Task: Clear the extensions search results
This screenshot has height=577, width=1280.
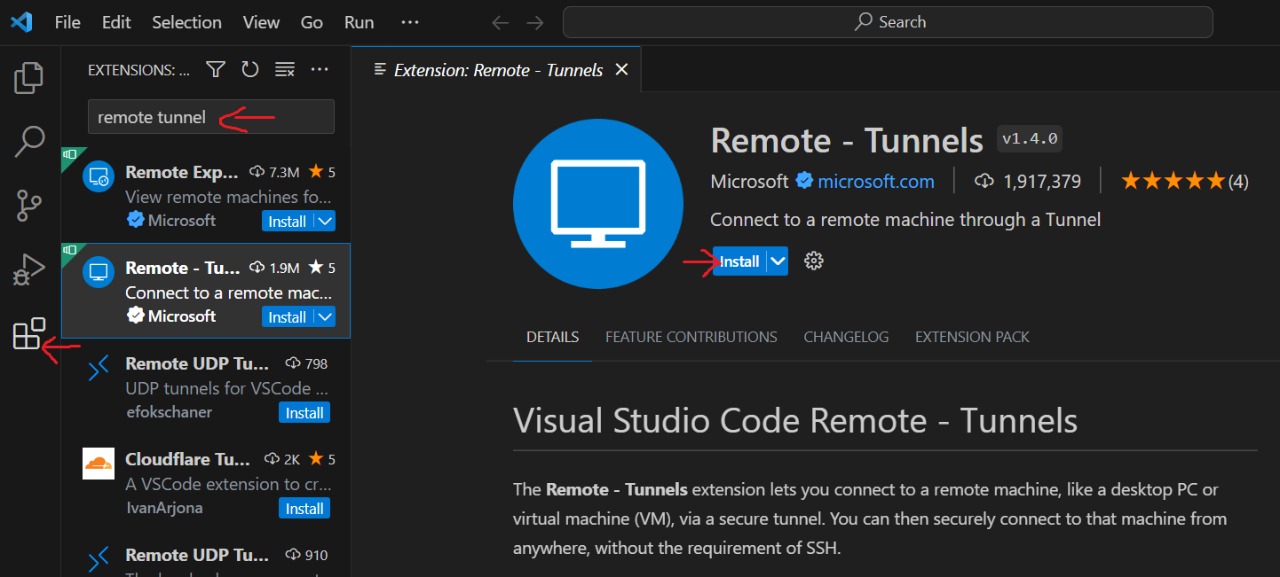Action: pyautogui.click(x=284, y=69)
